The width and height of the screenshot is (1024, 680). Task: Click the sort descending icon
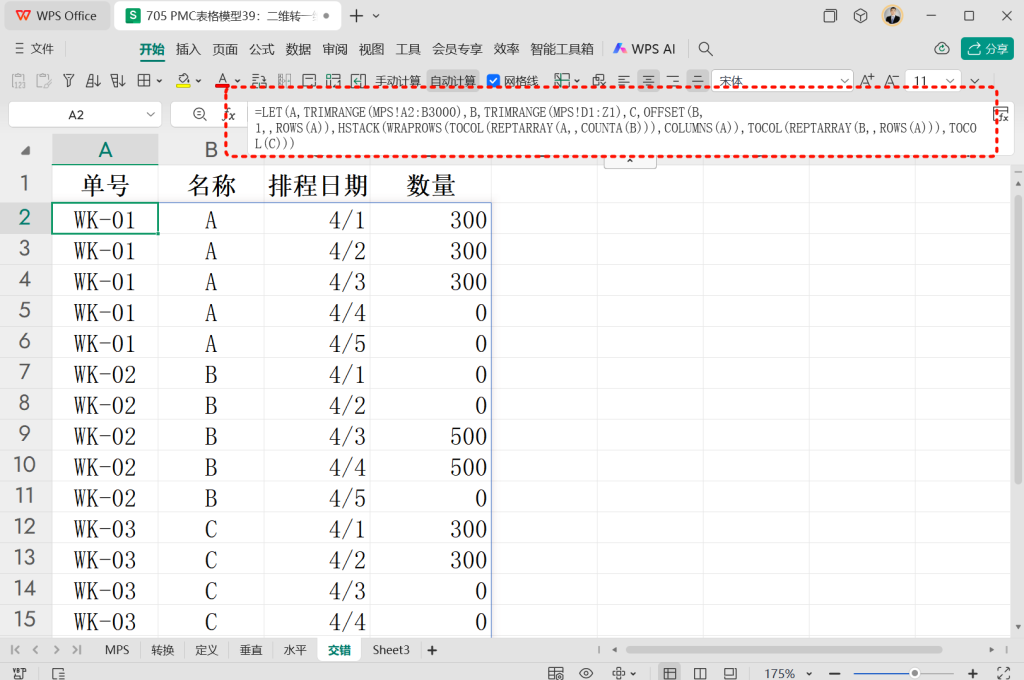[118, 81]
